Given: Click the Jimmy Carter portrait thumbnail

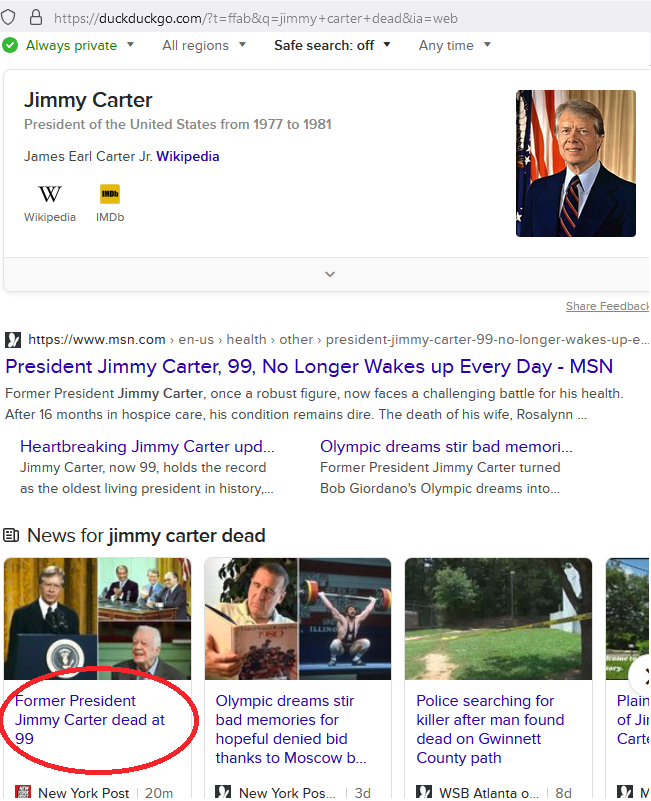Looking at the screenshot, I should (x=576, y=163).
